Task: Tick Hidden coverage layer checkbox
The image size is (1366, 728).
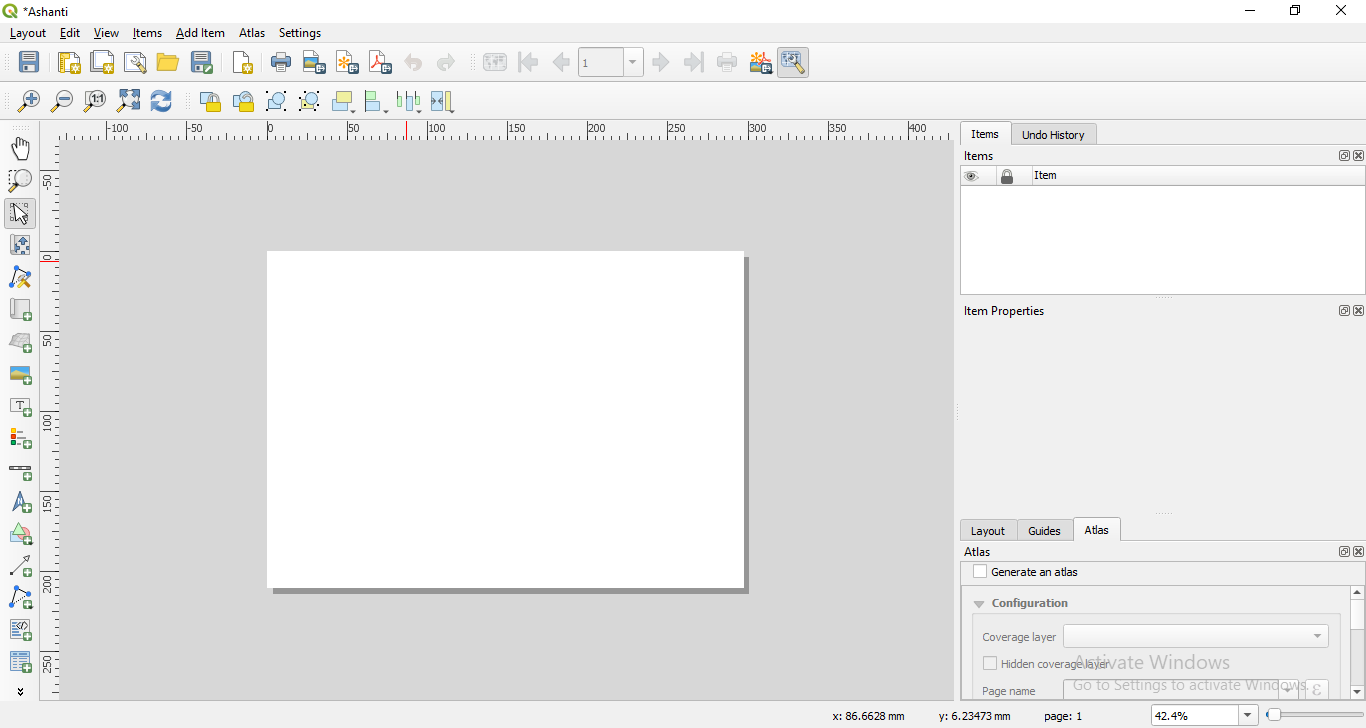Action: pyautogui.click(x=990, y=663)
